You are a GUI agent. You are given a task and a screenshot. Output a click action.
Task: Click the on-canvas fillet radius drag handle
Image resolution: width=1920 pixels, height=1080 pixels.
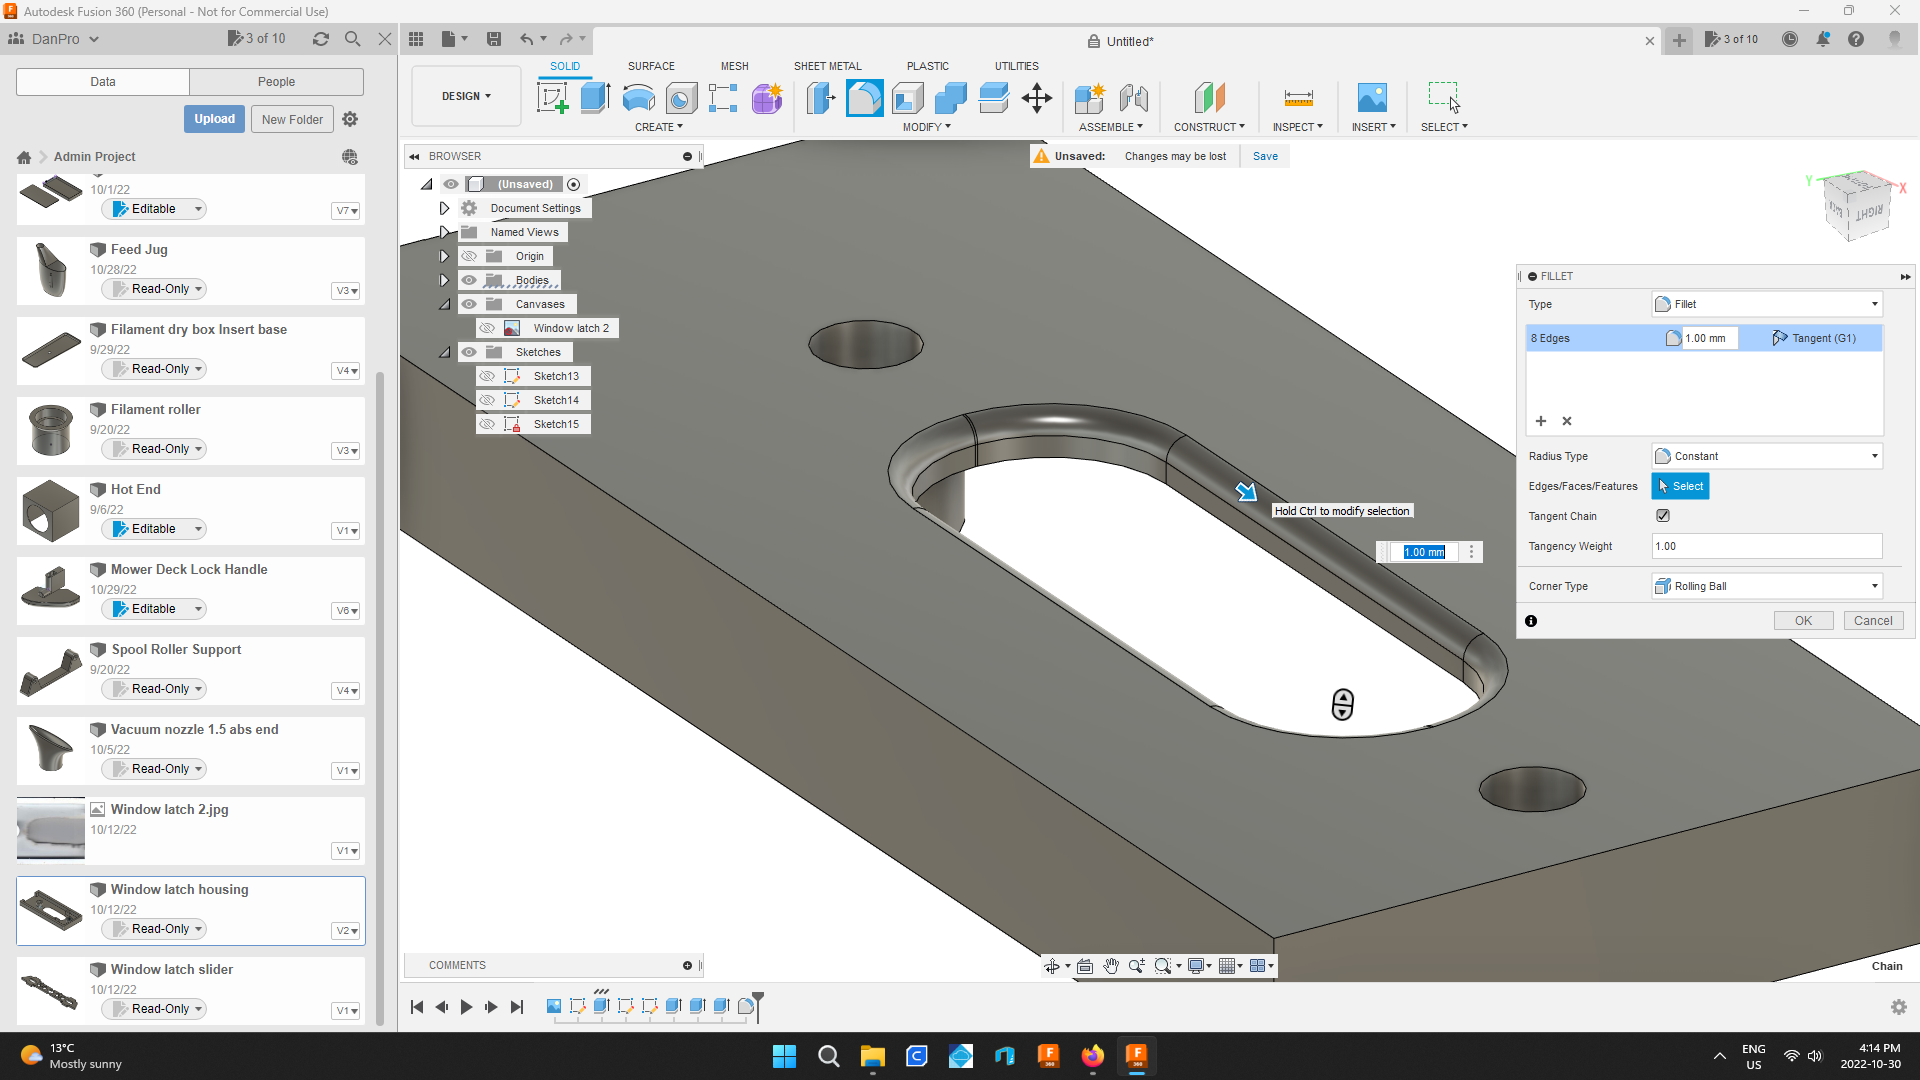[1342, 704]
